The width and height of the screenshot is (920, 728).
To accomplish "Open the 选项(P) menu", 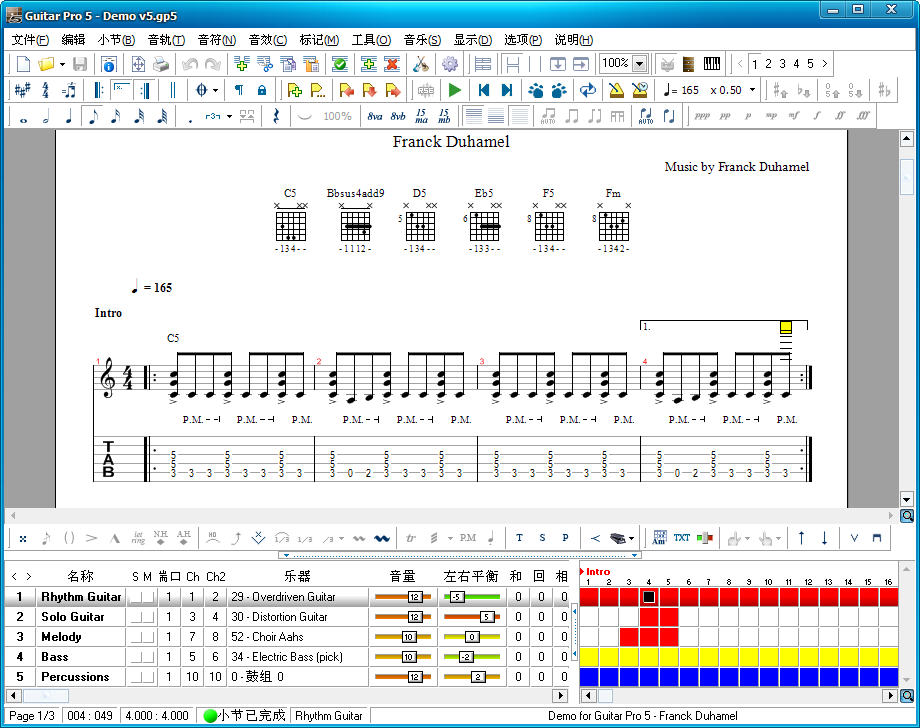I will (x=523, y=40).
